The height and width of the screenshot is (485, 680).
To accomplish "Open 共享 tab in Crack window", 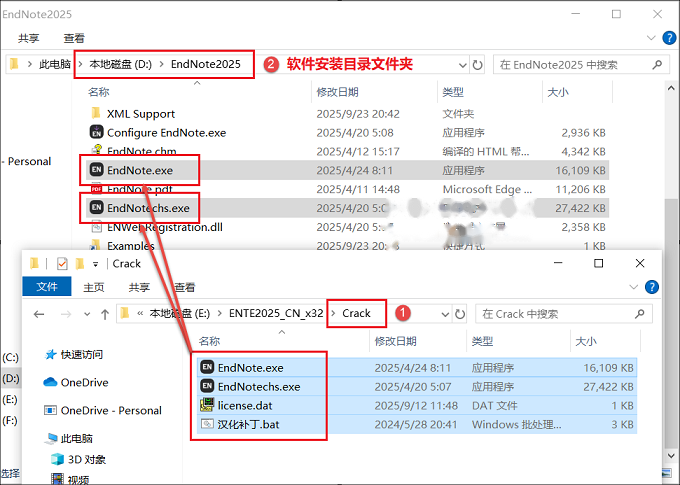I will (x=139, y=287).
